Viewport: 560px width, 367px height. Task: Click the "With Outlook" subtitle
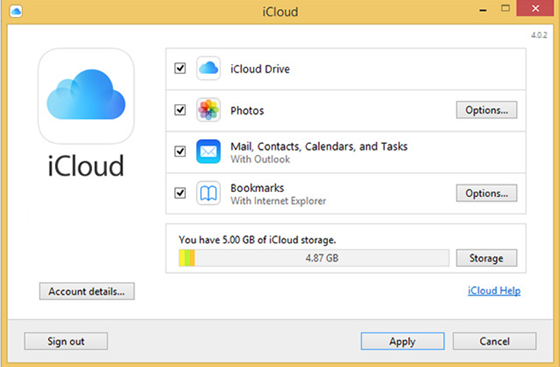click(260, 159)
